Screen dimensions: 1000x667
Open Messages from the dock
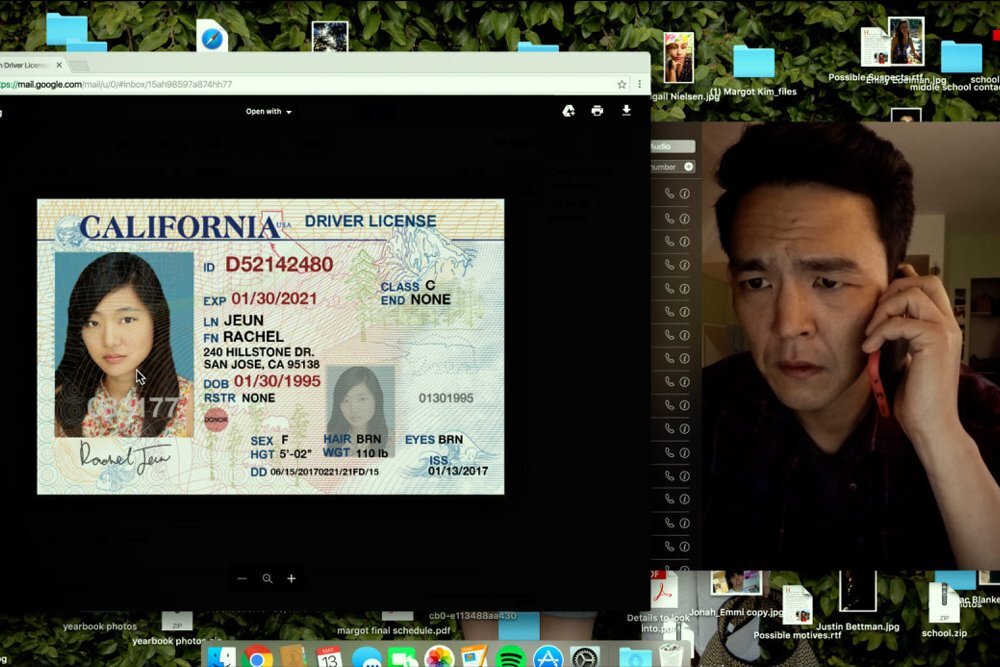click(x=367, y=657)
